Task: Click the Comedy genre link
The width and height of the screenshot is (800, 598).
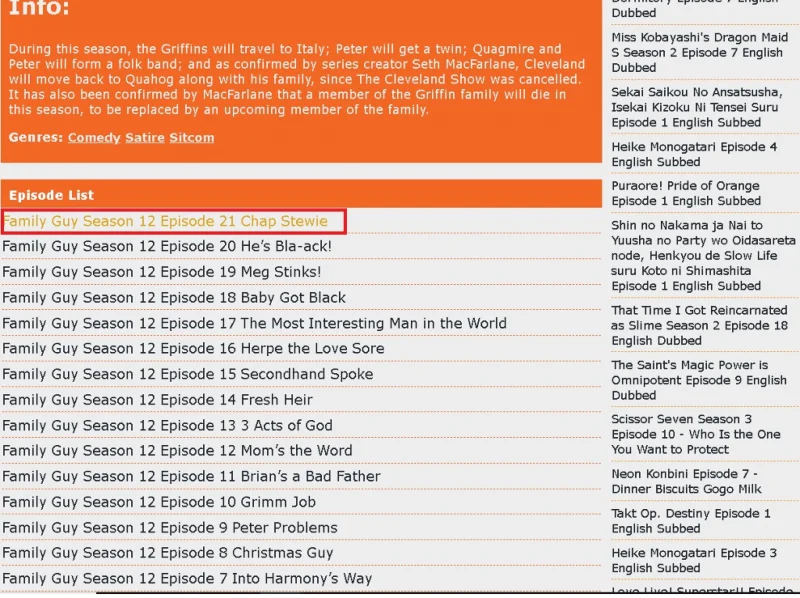Action: point(94,138)
